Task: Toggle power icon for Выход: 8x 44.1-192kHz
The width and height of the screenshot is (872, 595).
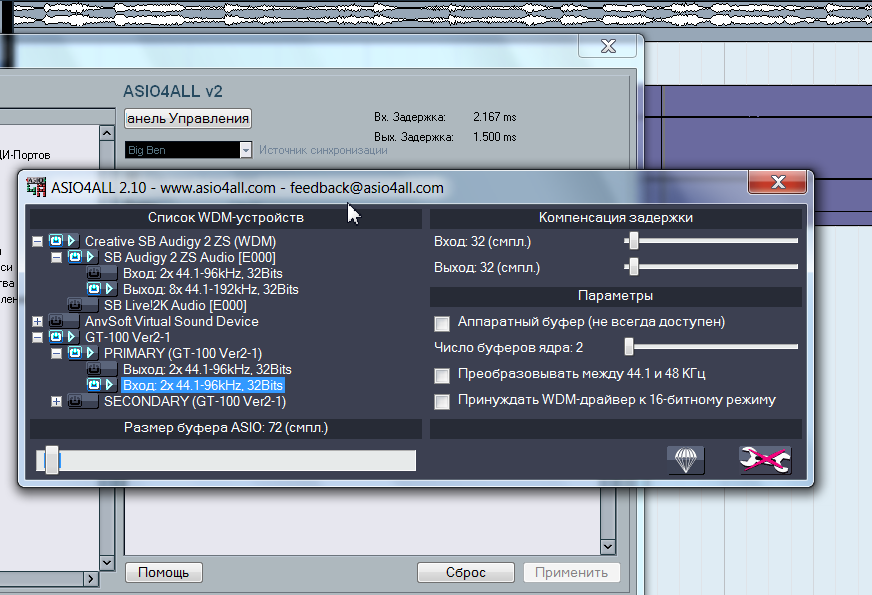Action: point(94,289)
